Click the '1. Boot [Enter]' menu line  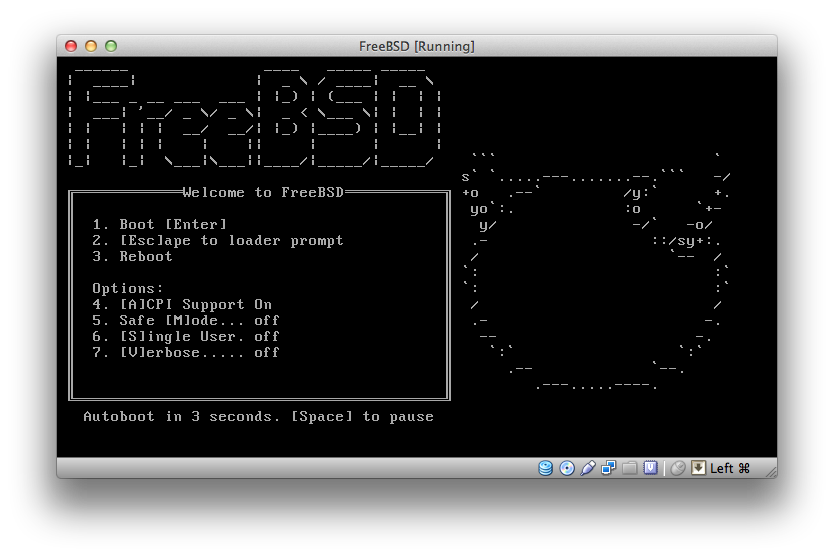[159, 225]
